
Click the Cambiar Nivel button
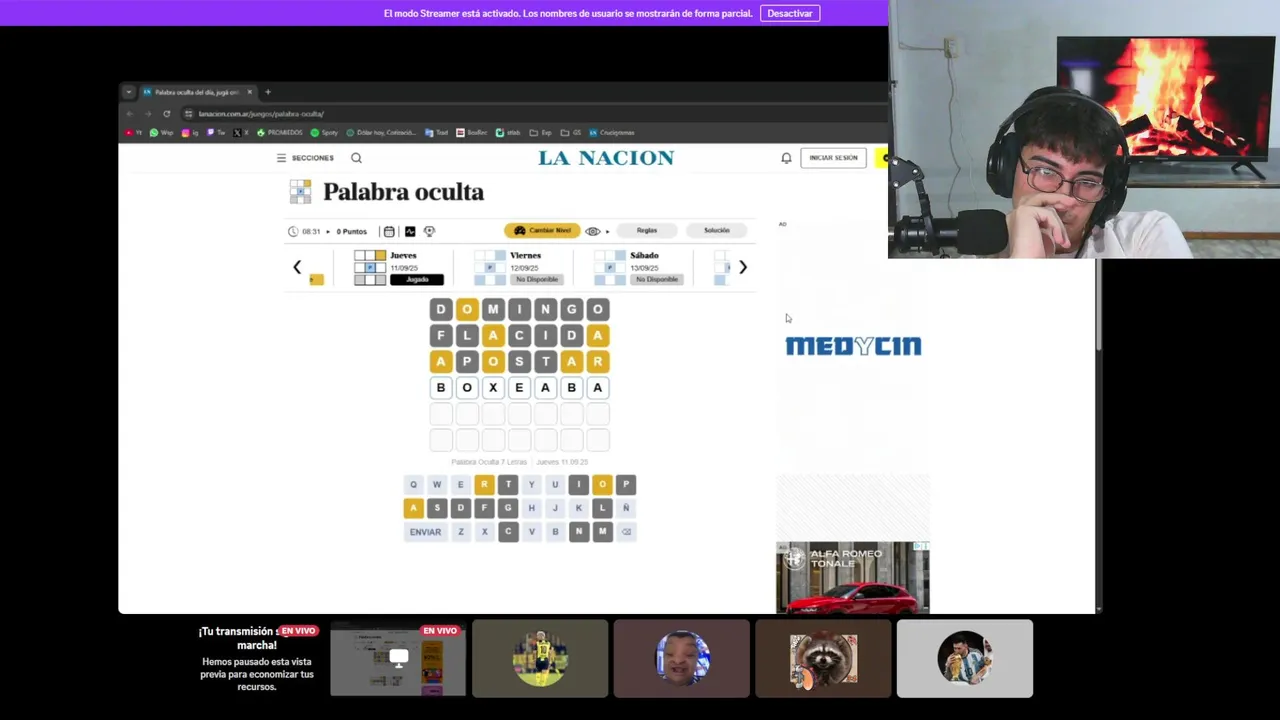pyautogui.click(x=542, y=231)
